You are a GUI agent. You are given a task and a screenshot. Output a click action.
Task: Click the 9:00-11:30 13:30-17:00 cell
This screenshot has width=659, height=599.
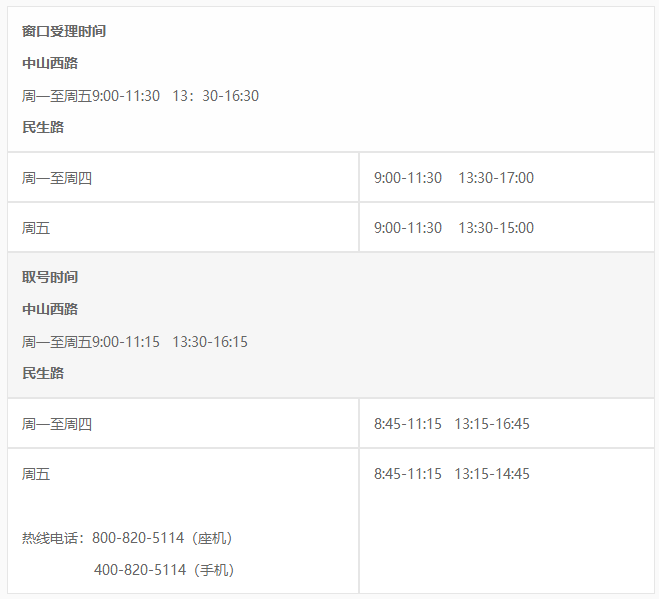(x=507, y=177)
